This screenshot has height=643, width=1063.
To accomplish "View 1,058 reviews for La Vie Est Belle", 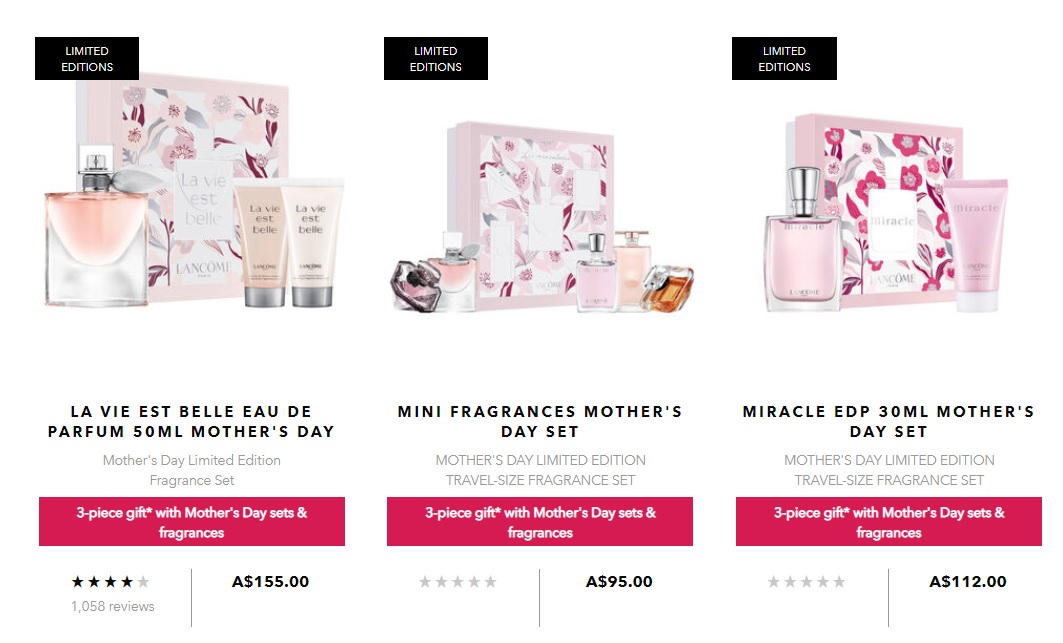I will [113, 606].
